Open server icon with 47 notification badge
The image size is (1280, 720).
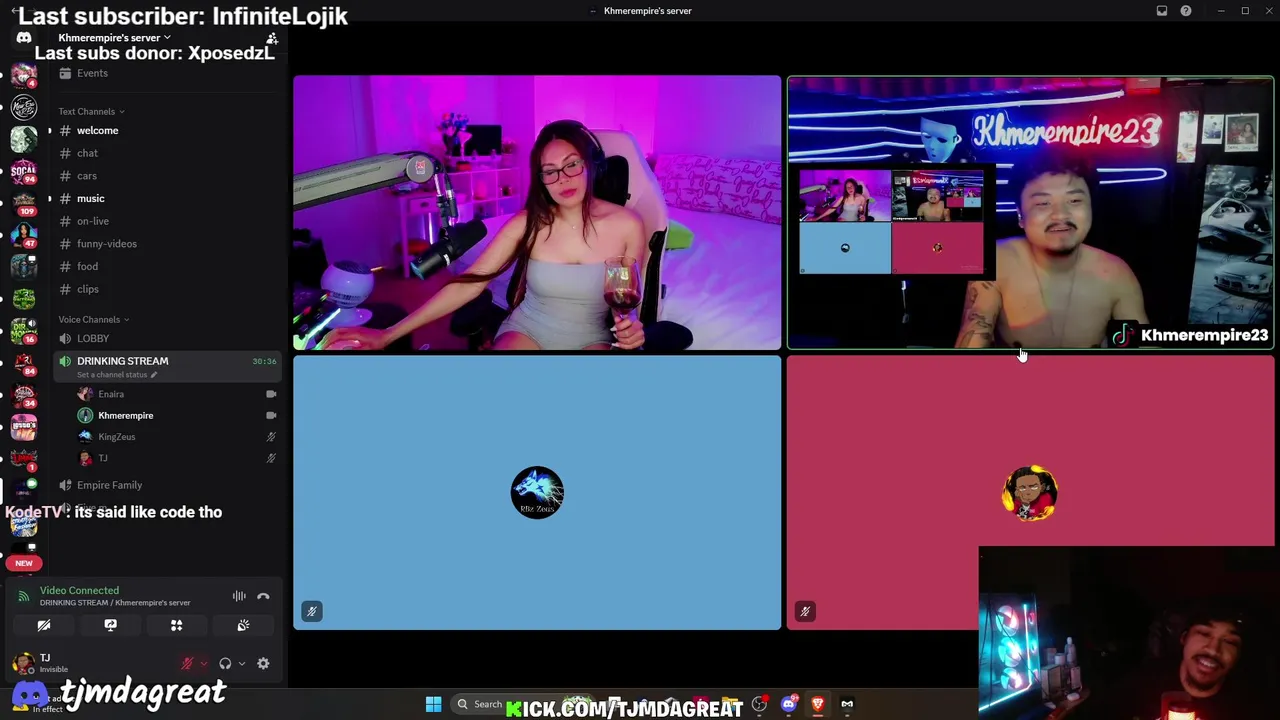24,234
